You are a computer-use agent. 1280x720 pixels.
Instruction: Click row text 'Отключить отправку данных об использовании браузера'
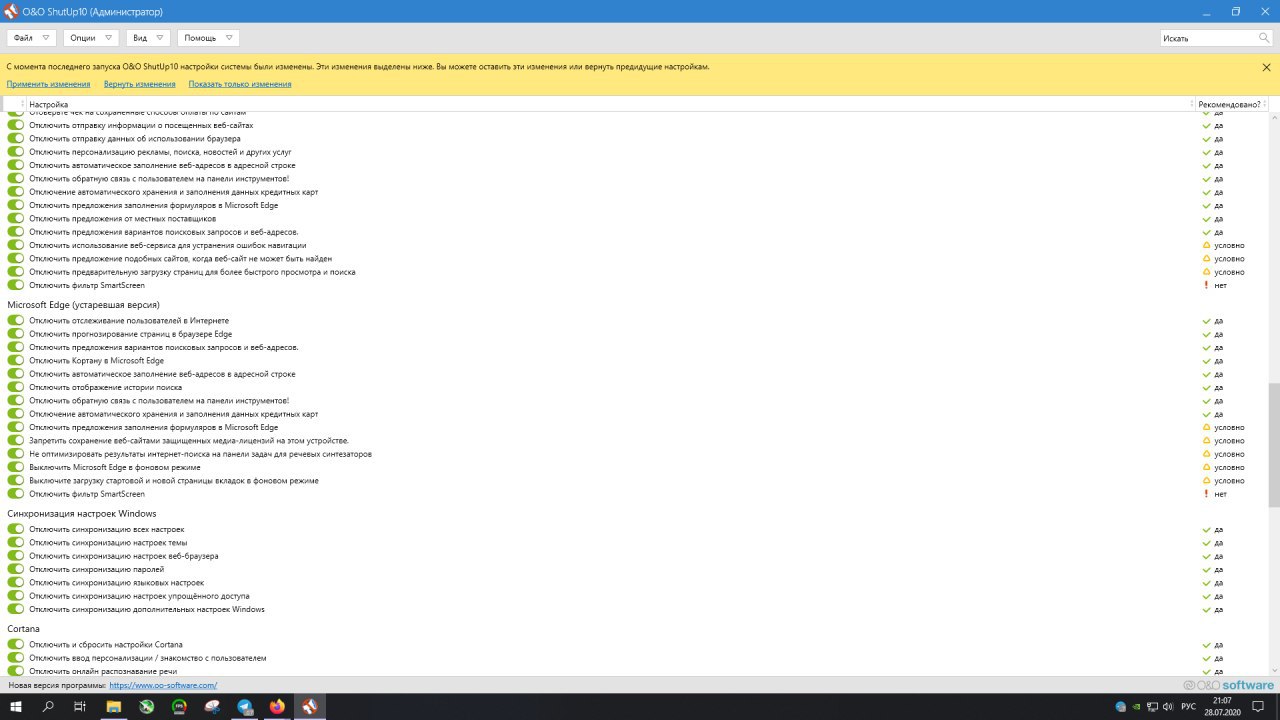coord(135,139)
